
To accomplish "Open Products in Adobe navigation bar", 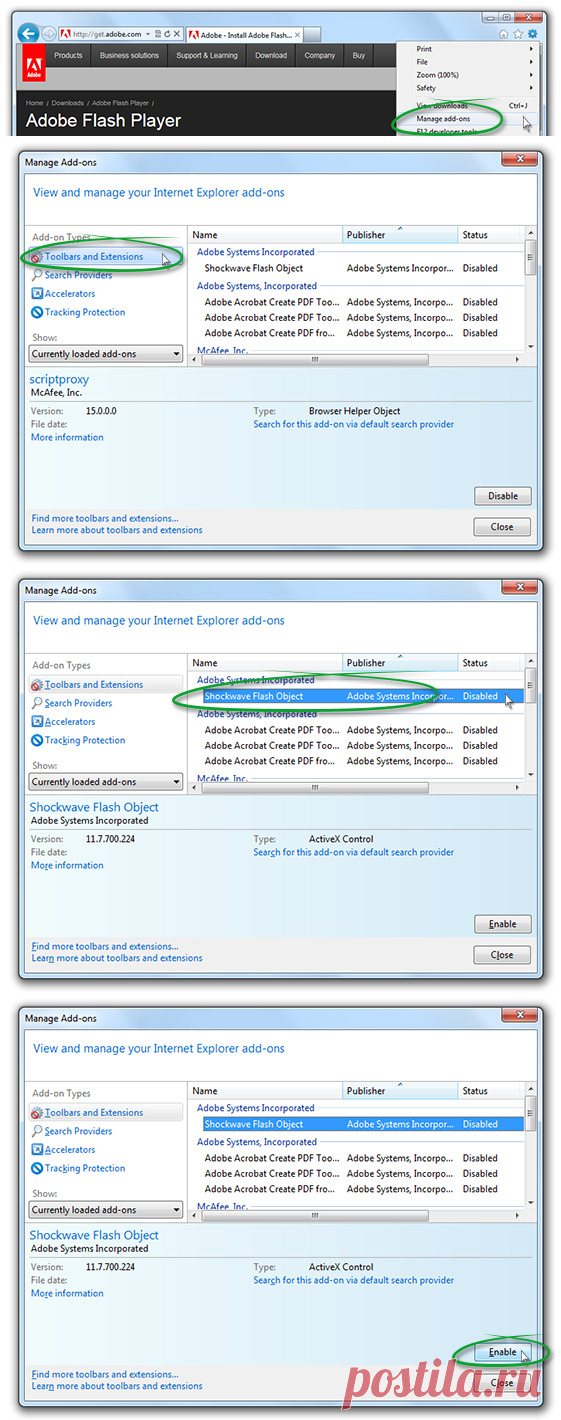I will coord(68,56).
